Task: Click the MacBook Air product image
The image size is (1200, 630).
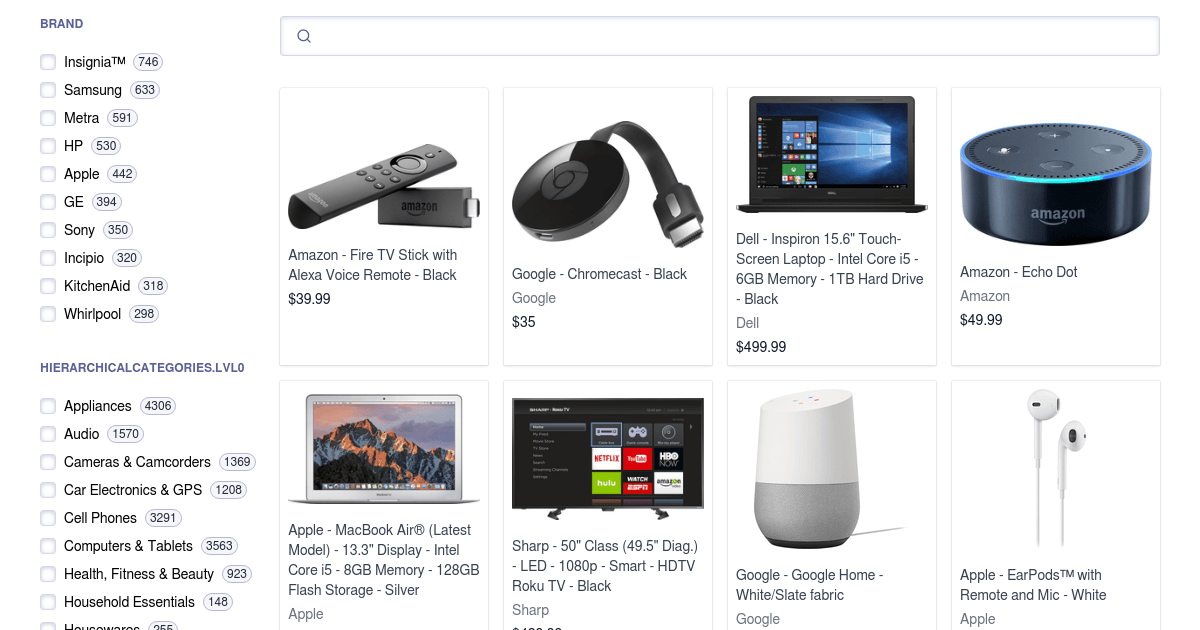Action: click(x=384, y=449)
